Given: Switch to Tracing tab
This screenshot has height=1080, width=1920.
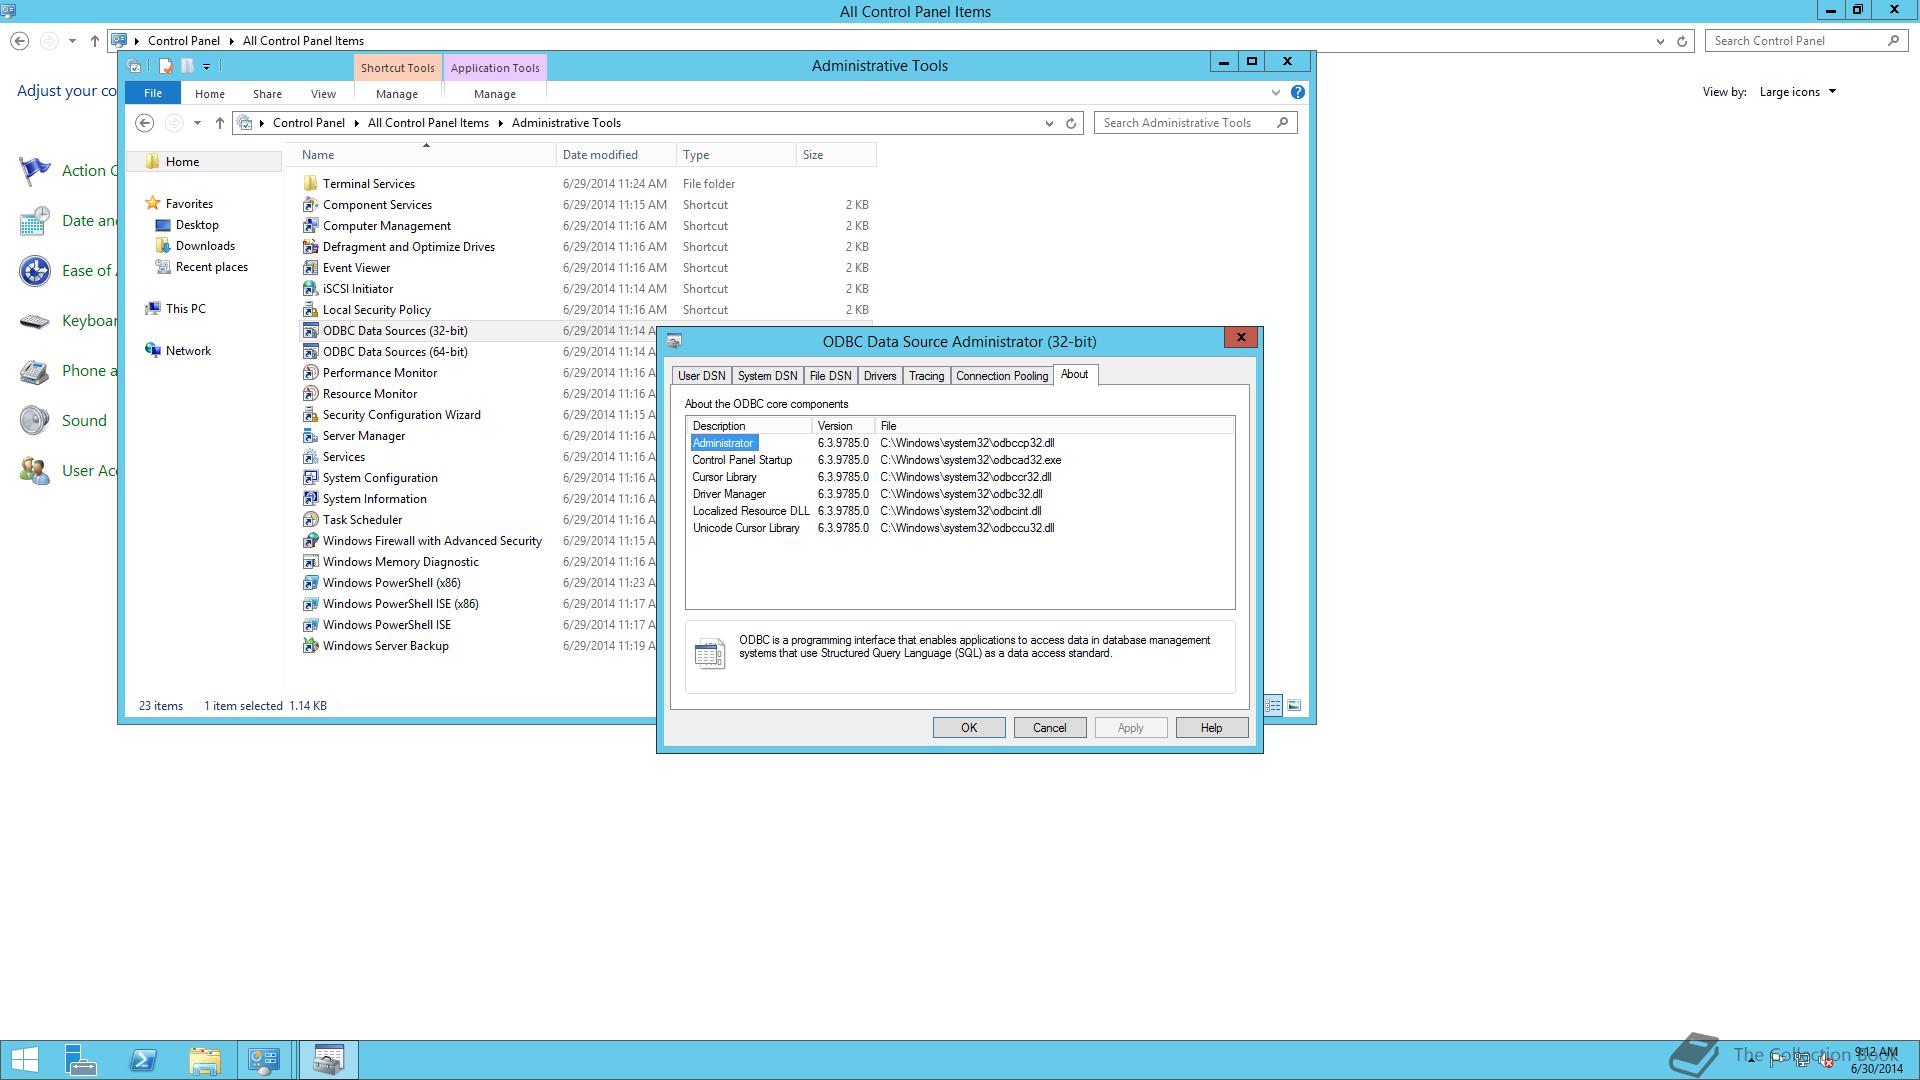Looking at the screenshot, I should pos(926,375).
